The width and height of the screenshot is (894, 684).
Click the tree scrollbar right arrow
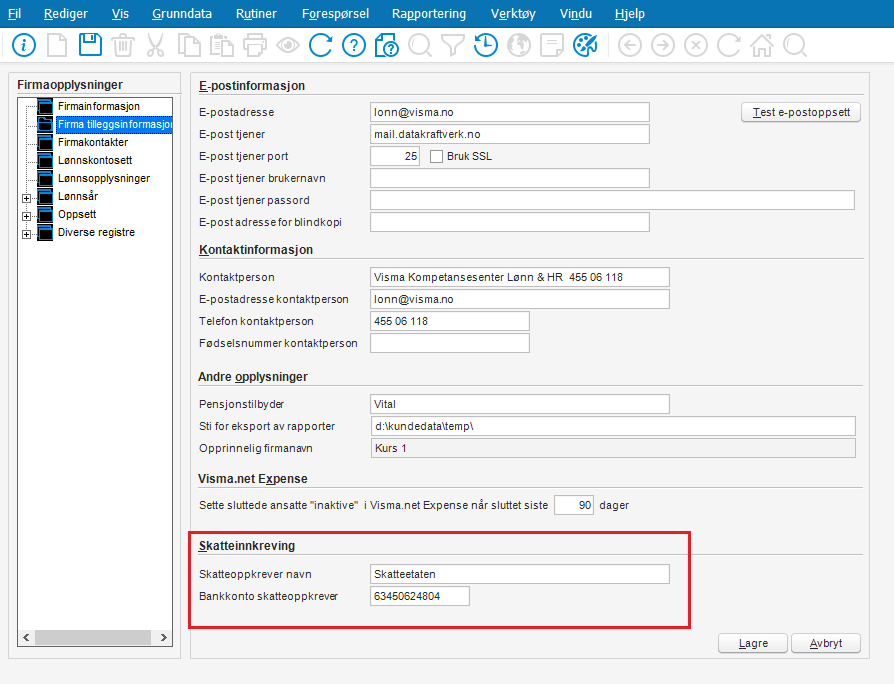(164, 637)
